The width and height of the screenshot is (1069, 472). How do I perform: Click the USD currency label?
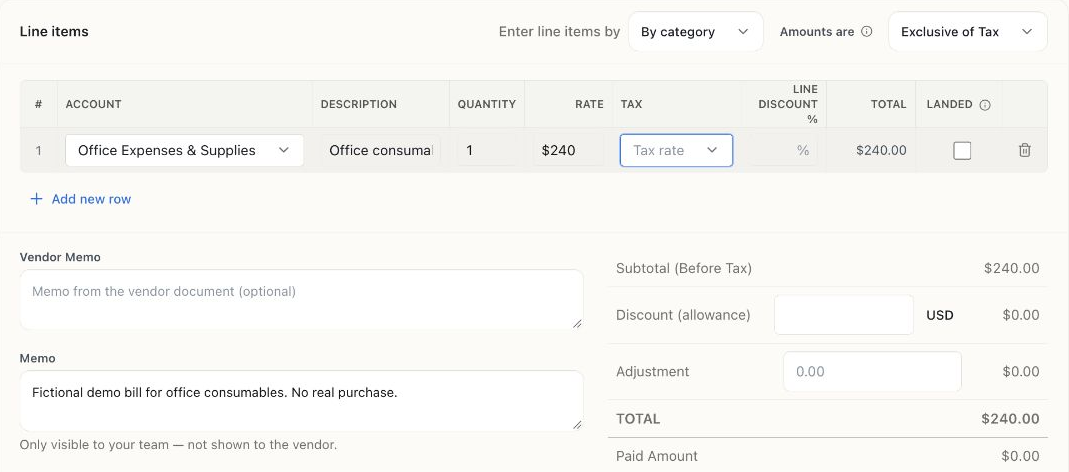(x=939, y=315)
